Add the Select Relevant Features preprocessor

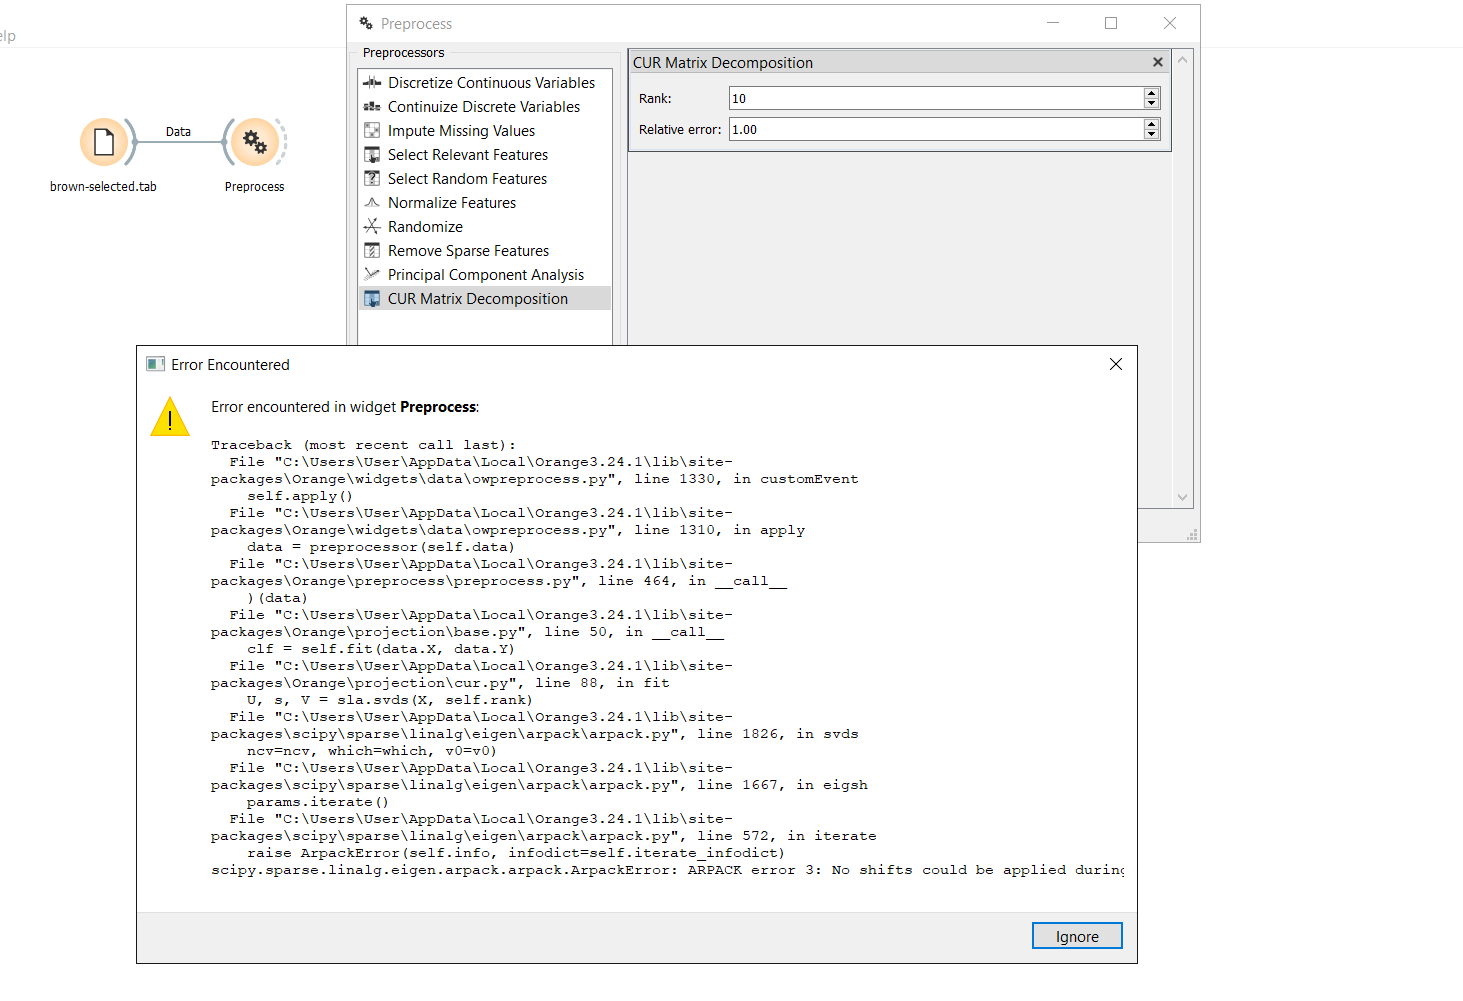pyautogui.click(x=467, y=154)
